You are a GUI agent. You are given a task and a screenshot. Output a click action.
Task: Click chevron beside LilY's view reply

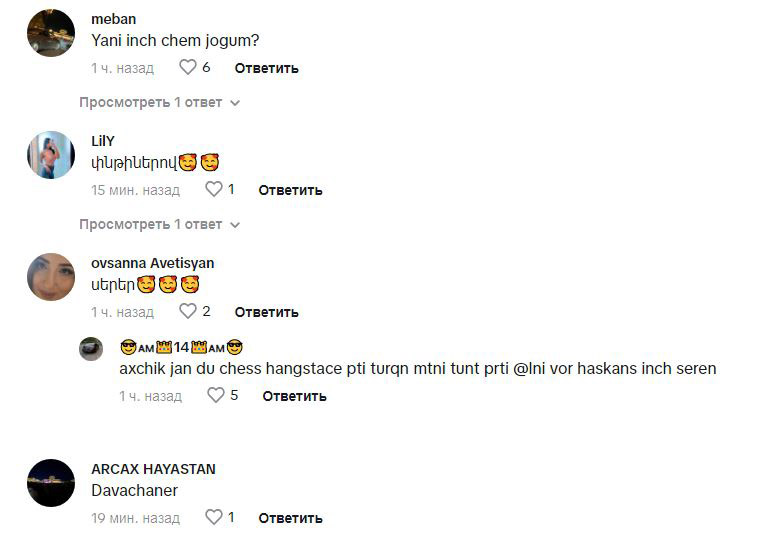235,225
